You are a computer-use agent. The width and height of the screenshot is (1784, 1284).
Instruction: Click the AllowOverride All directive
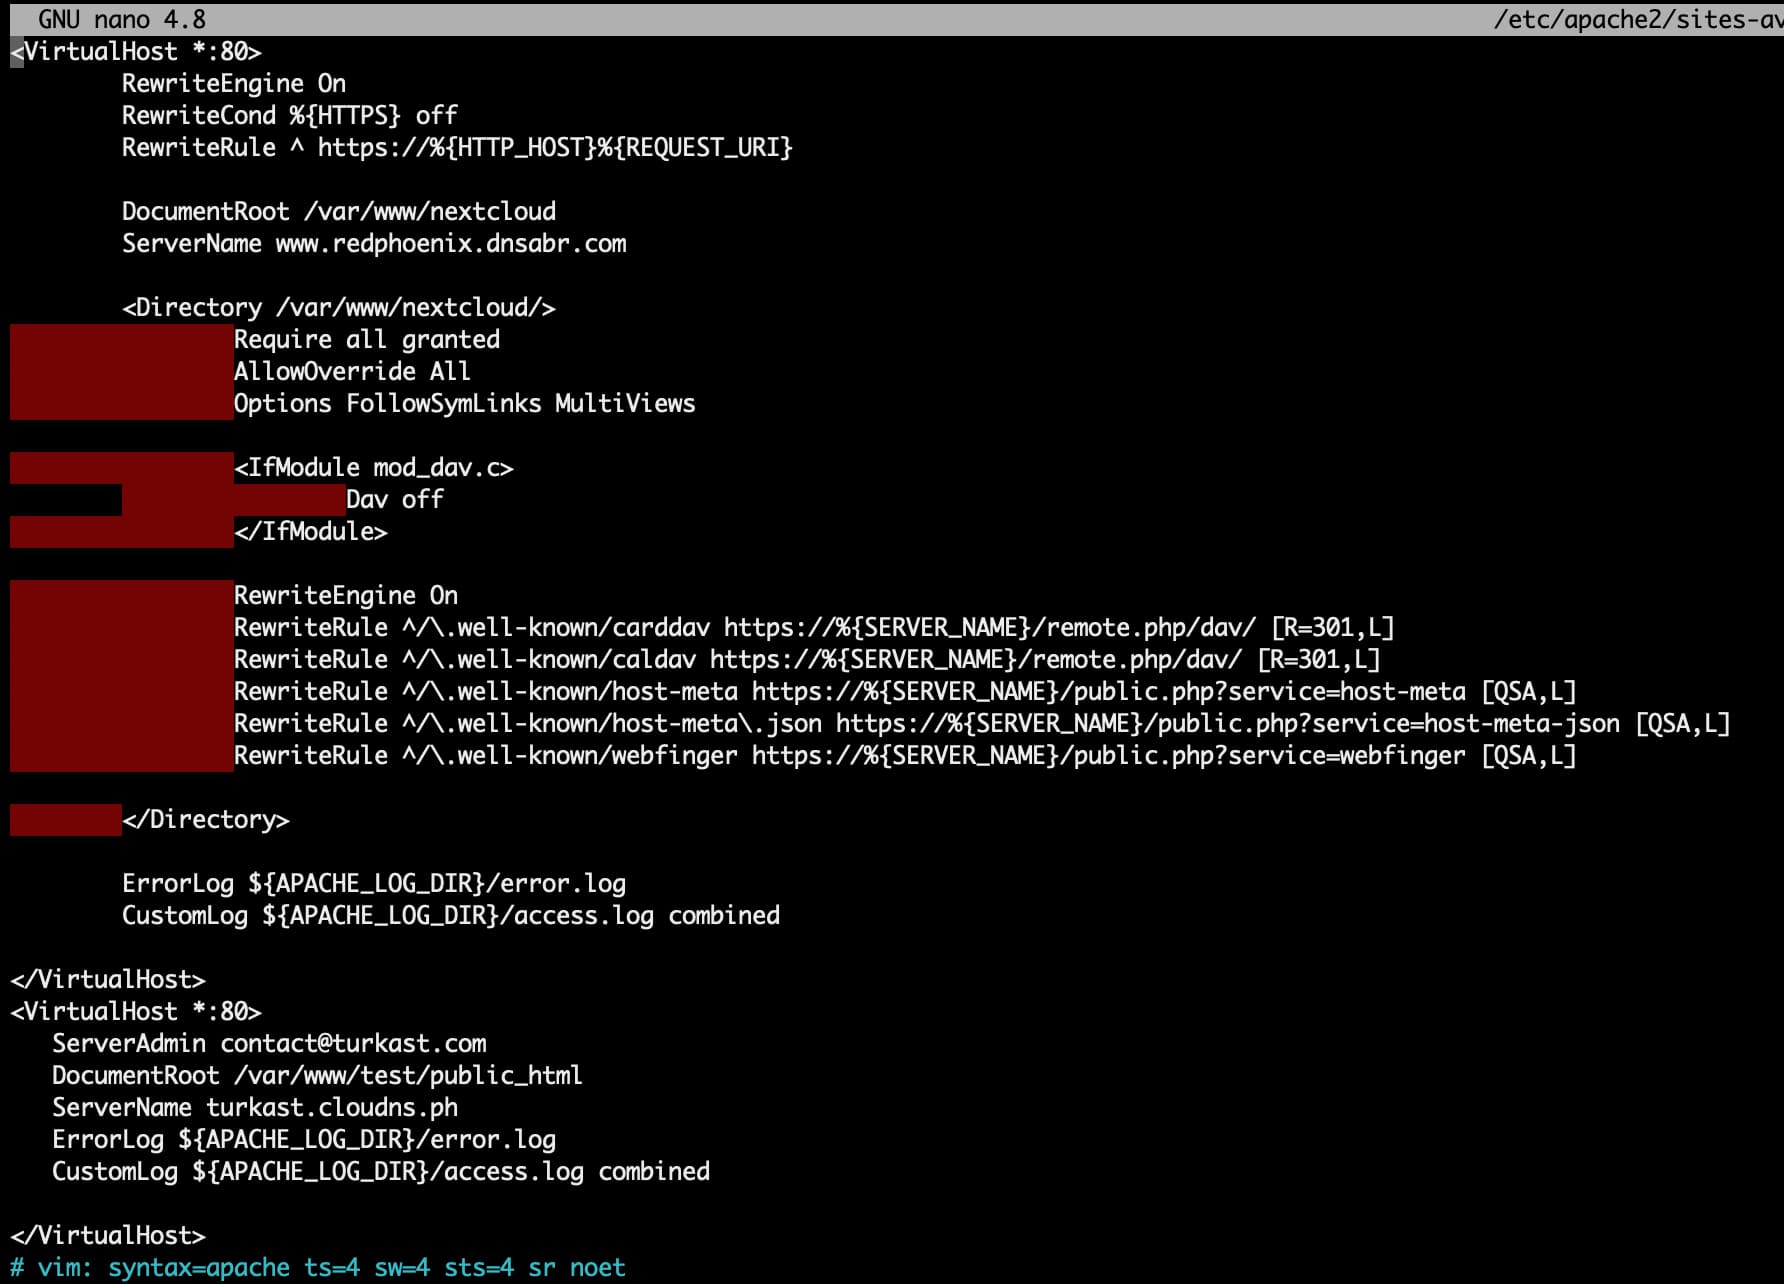352,371
